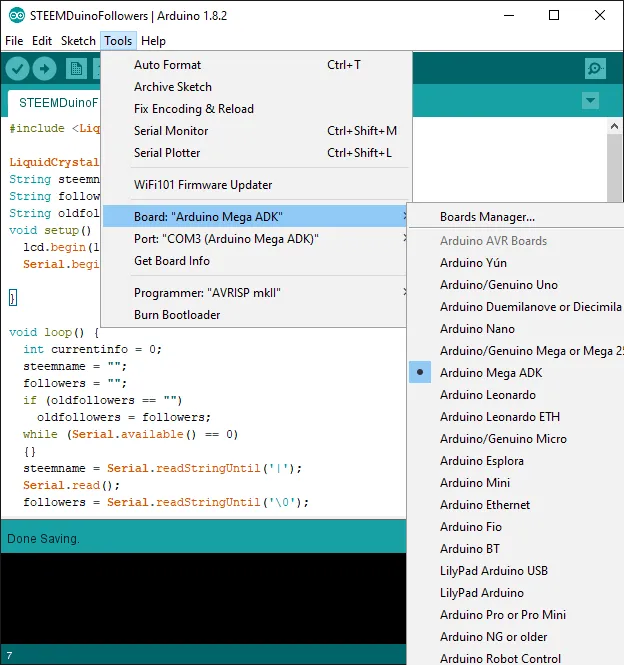Open Boards Manager...

516,217
